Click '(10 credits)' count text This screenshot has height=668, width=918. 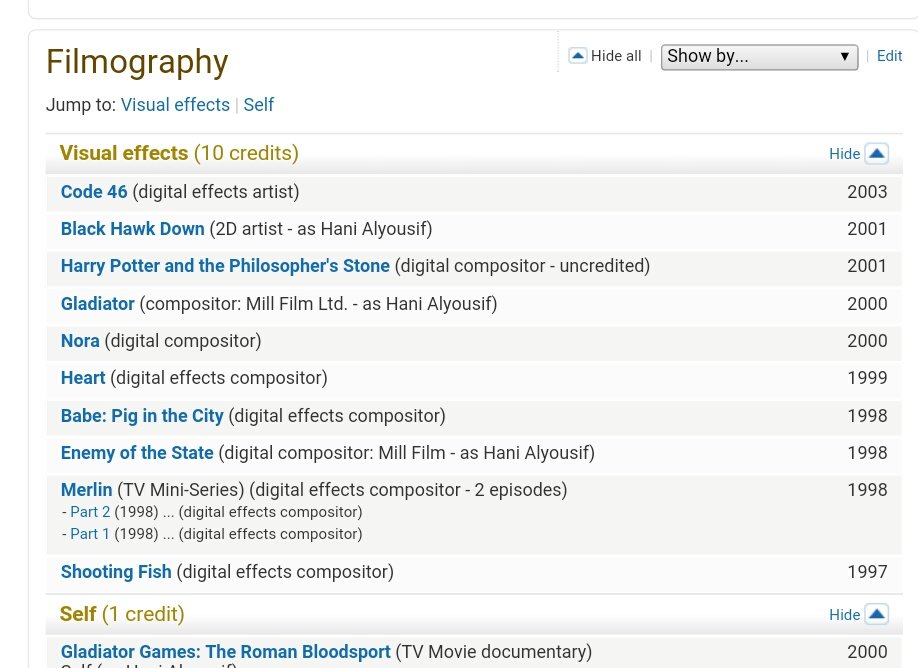coord(246,153)
